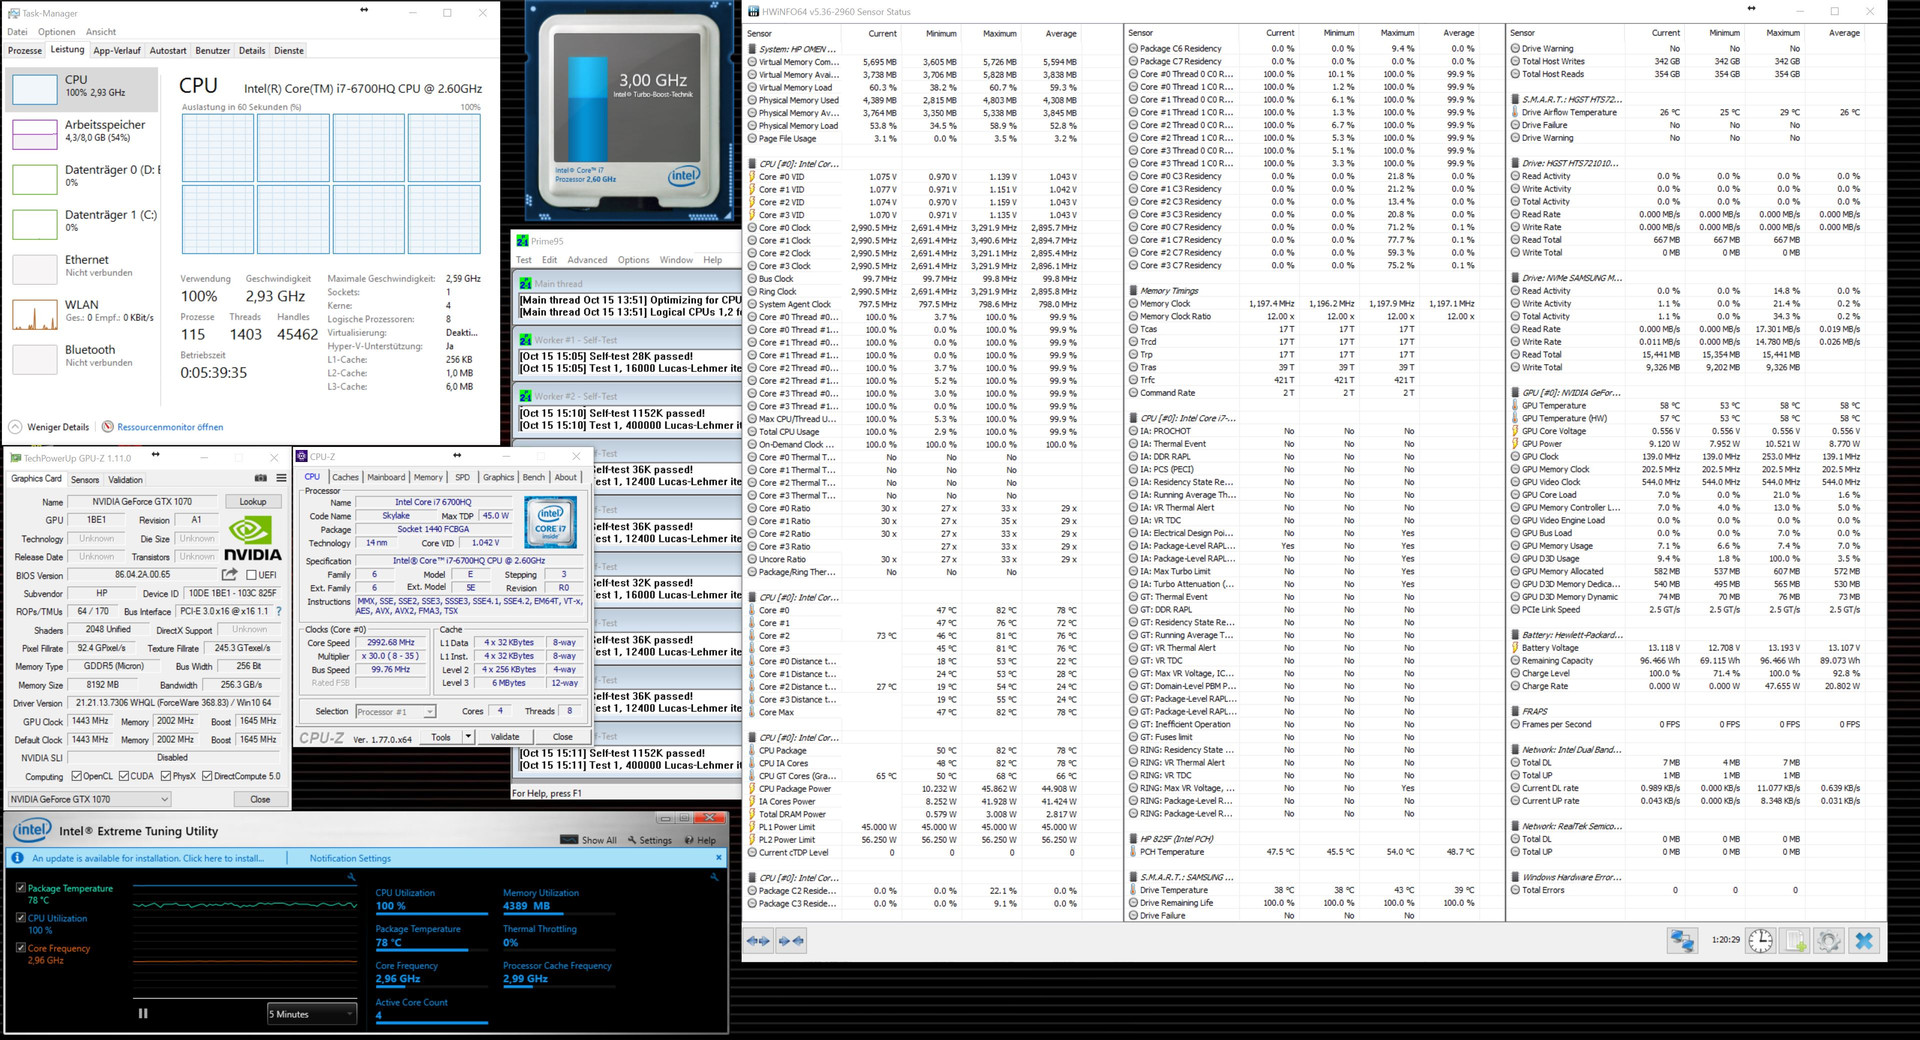Switch to CPU-Z Mainboard tab
The height and width of the screenshot is (1040, 1920).
point(386,477)
